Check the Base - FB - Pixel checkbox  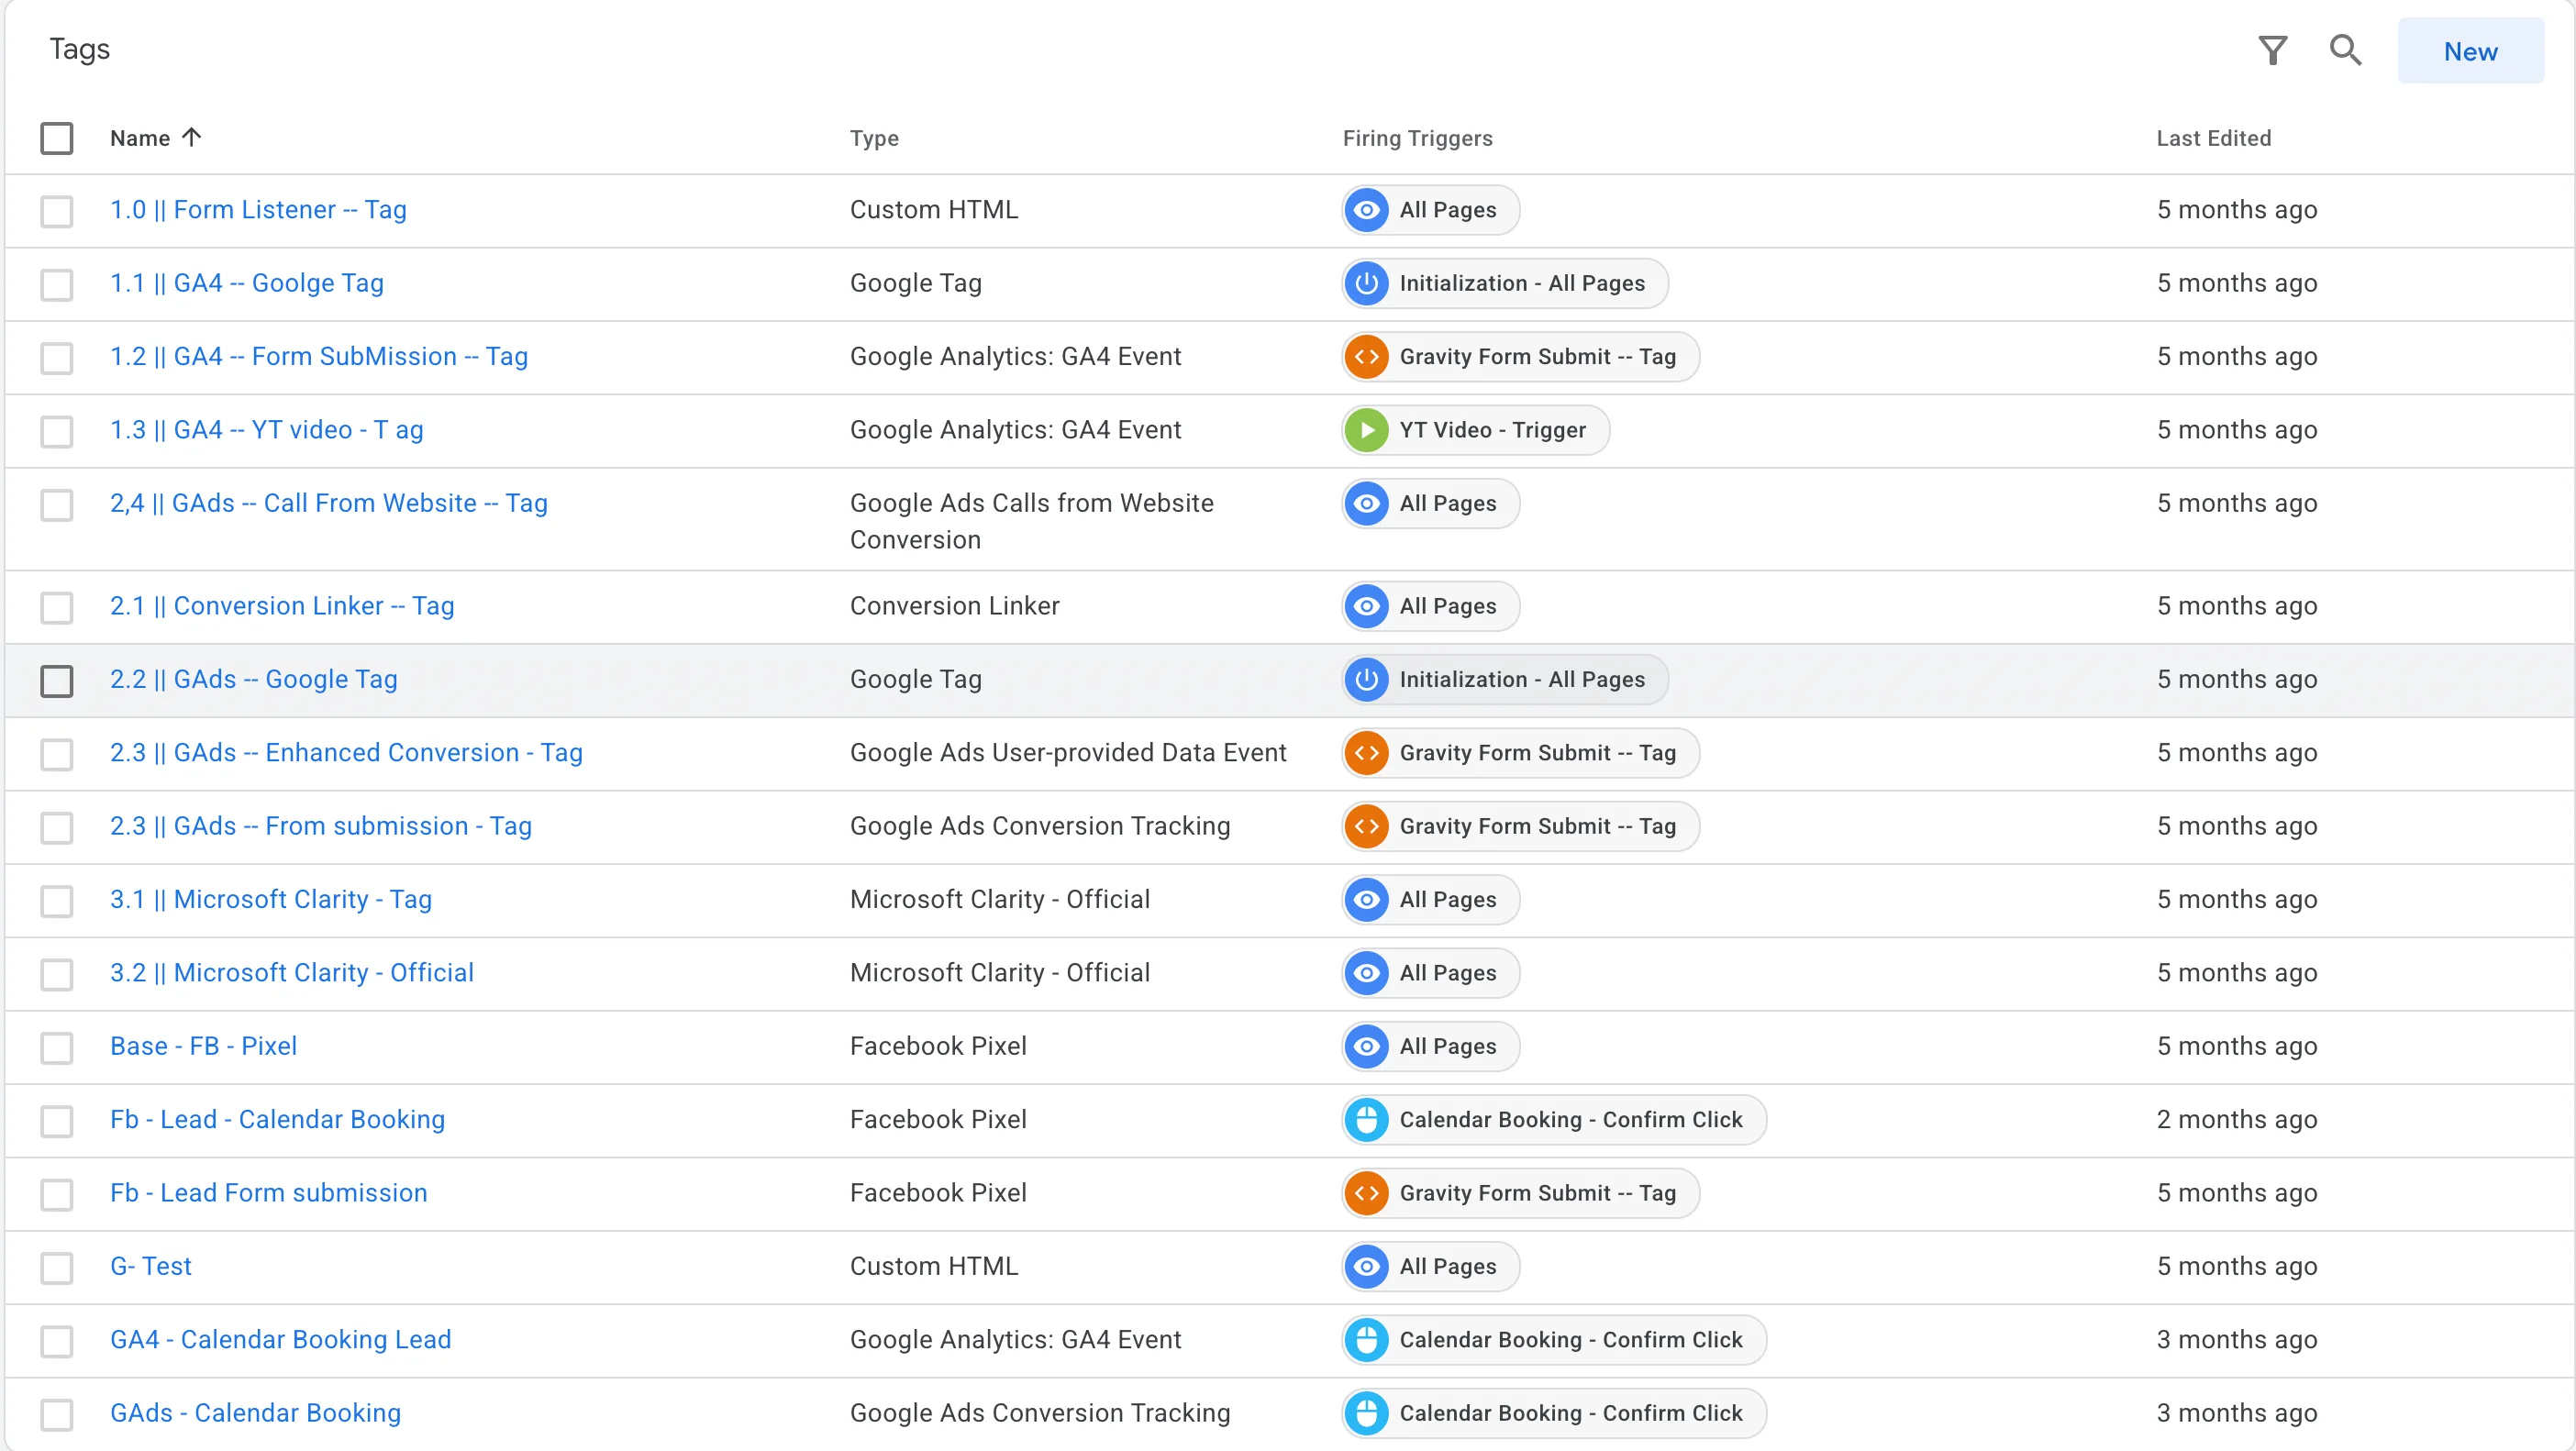click(57, 1047)
